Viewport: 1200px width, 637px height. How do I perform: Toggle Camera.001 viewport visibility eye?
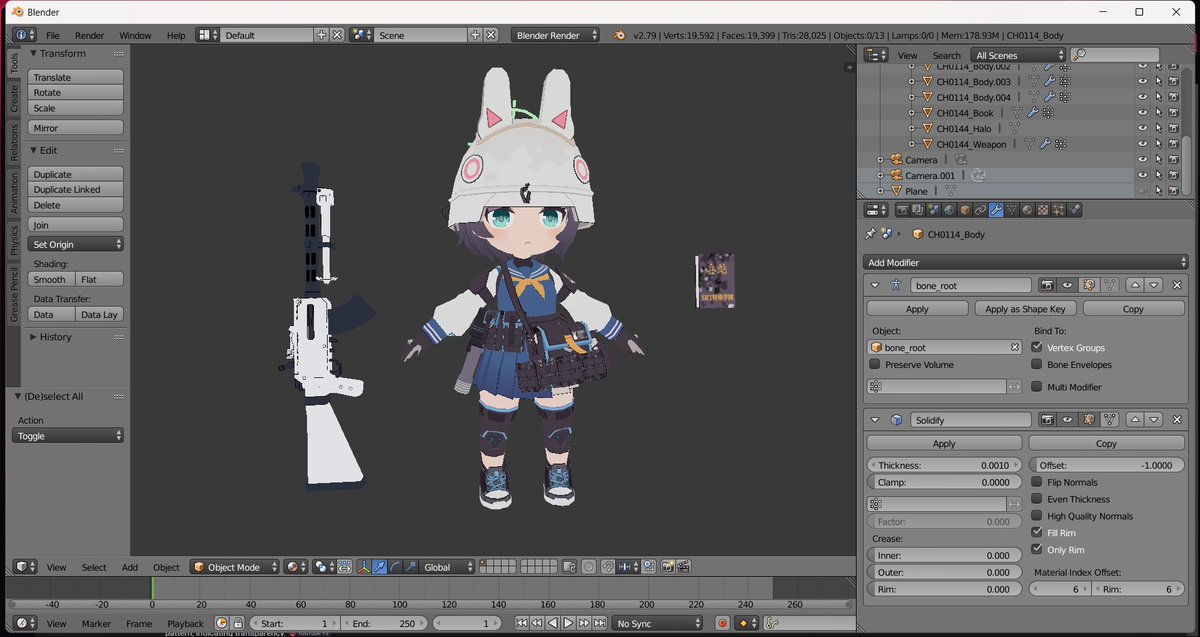click(x=1143, y=175)
